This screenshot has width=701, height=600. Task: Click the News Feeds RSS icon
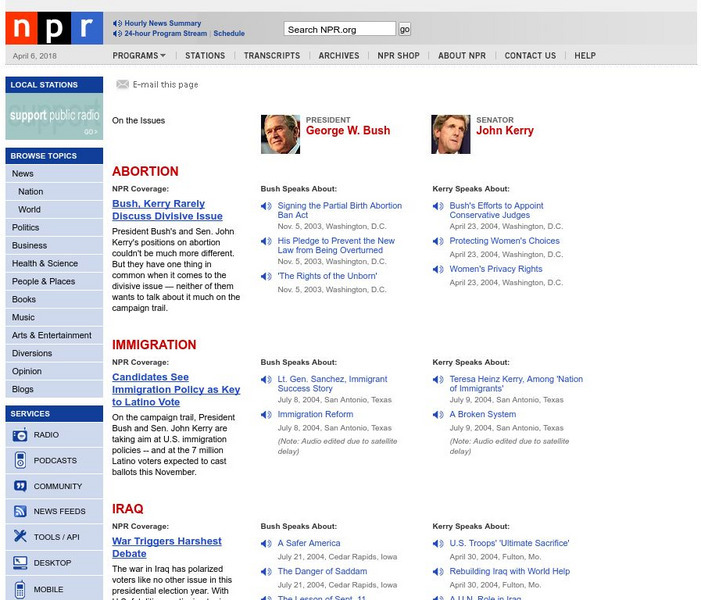point(20,511)
